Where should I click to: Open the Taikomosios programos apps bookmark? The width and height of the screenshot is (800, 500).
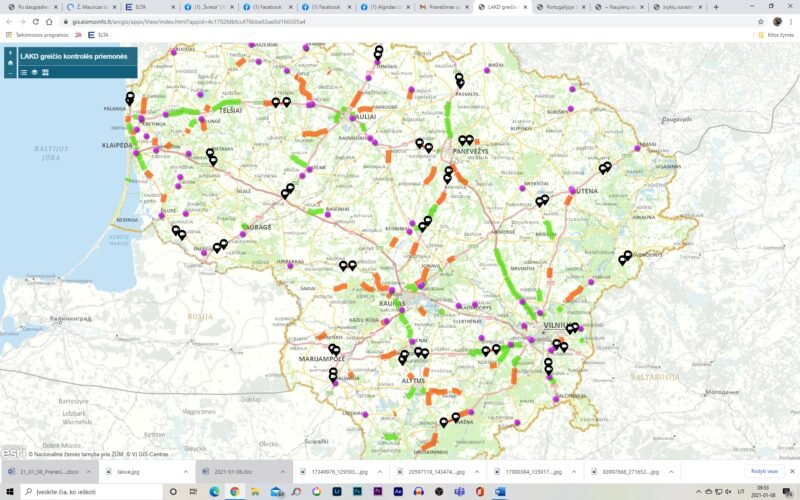point(37,35)
